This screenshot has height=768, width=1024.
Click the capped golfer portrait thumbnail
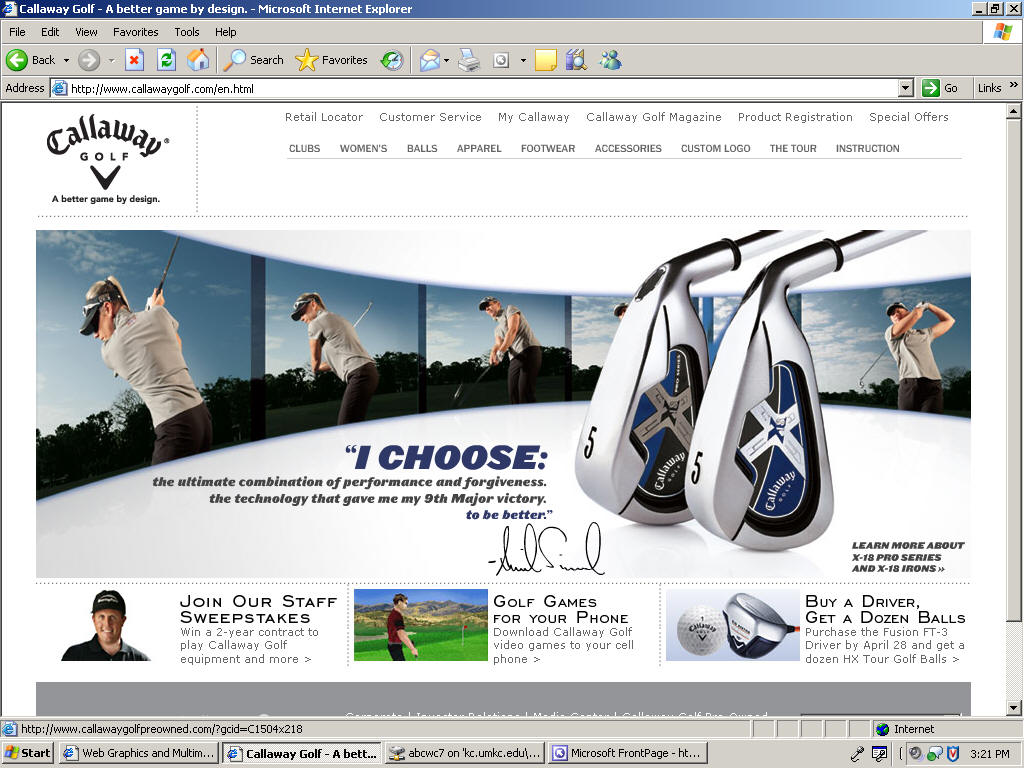[x=106, y=625]
